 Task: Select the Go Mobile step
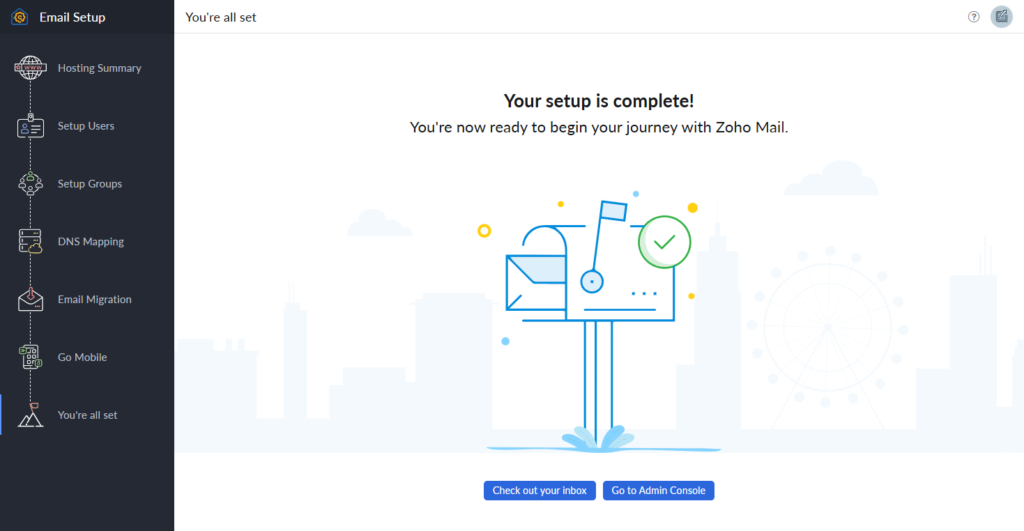tap(82, 357)
